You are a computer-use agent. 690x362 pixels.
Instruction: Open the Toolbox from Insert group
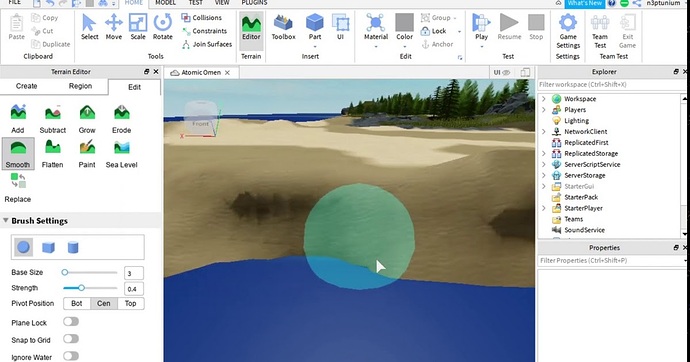click(x=283, y=27)
